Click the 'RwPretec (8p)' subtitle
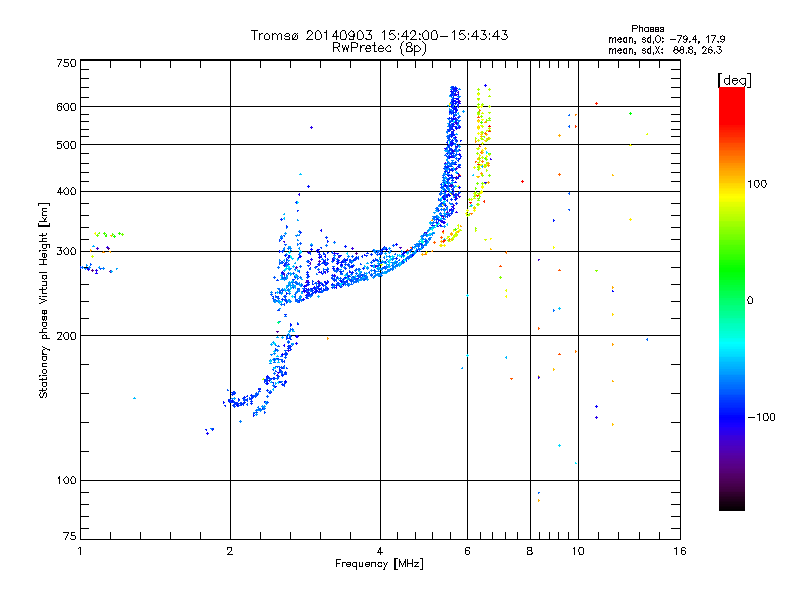800x600 pixels. (379, 48)
